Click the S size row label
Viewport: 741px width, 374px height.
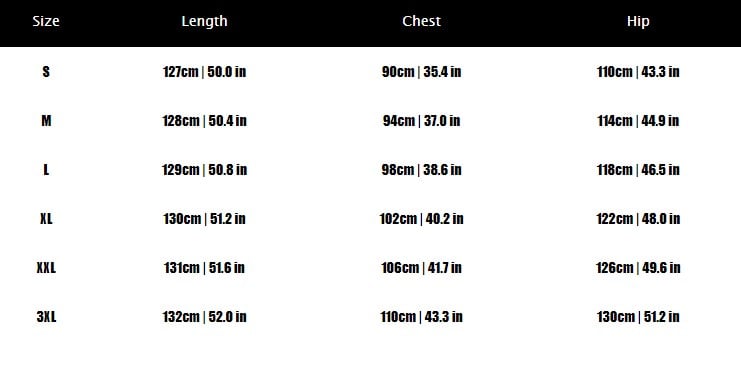[46, 72]
